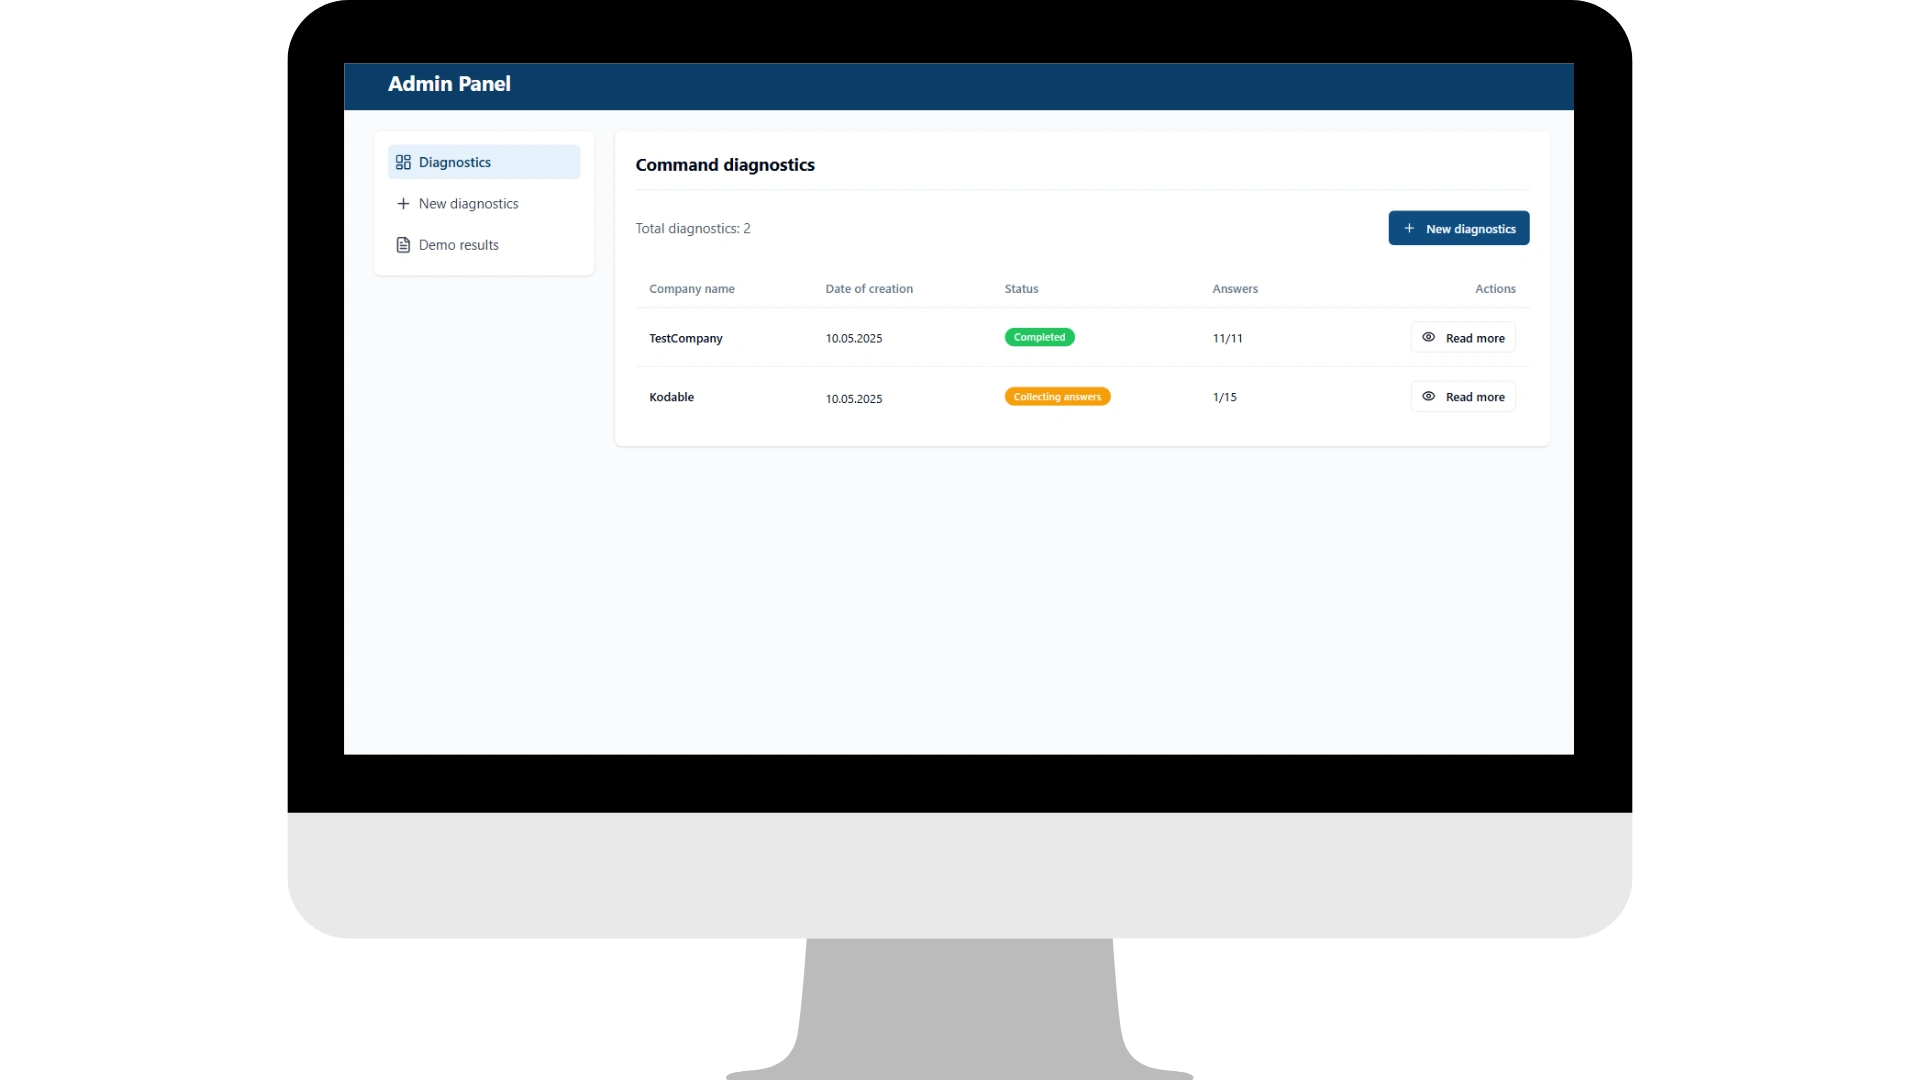Image resolution: width=1920 pixels, height=1080 pixels.
Task: Click the Status column header
Action: pyautogui.click(x=1021, y=289)
